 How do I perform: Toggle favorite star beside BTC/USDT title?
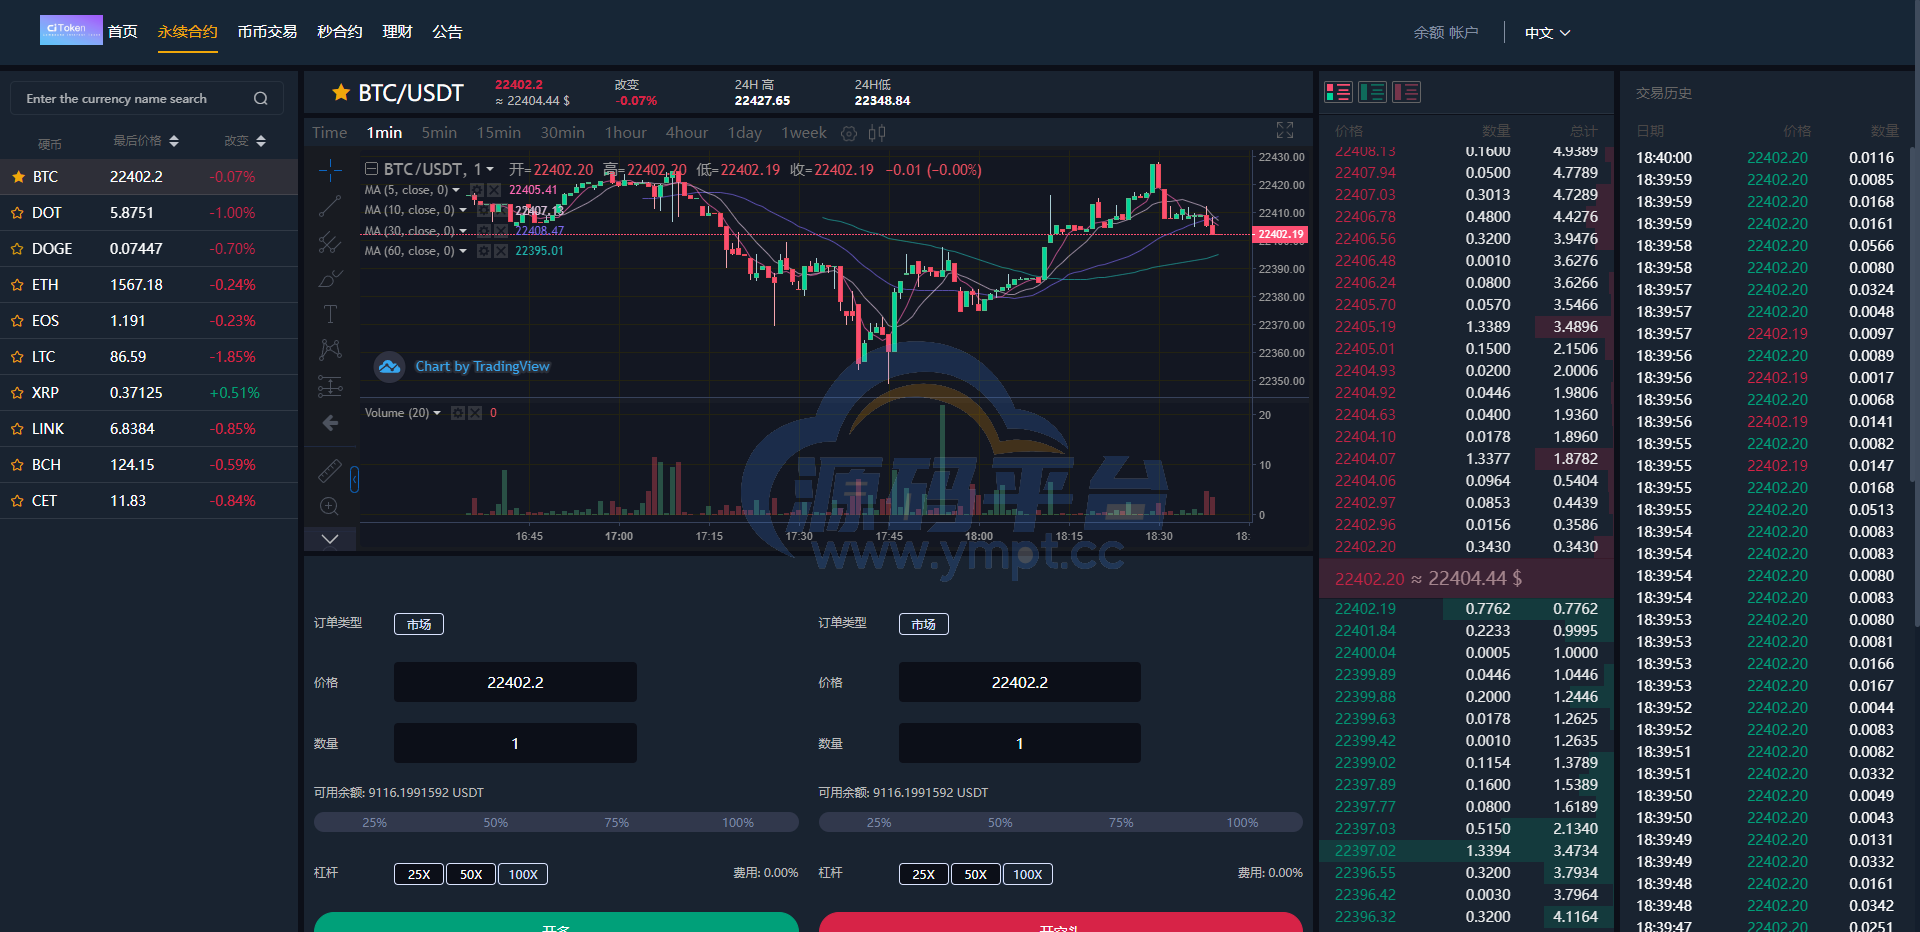341,93
